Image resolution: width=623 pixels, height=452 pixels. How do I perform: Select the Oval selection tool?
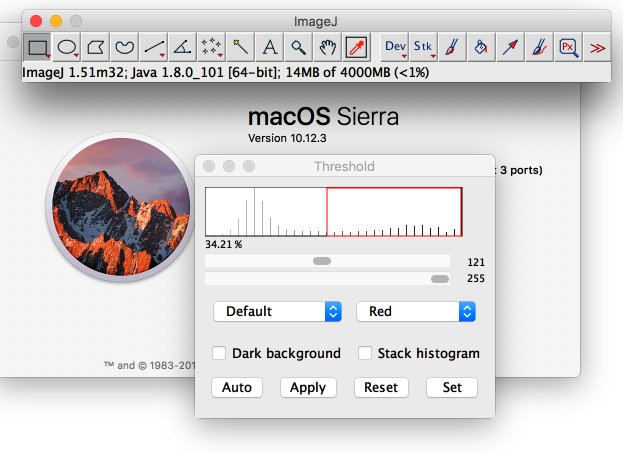67,47
